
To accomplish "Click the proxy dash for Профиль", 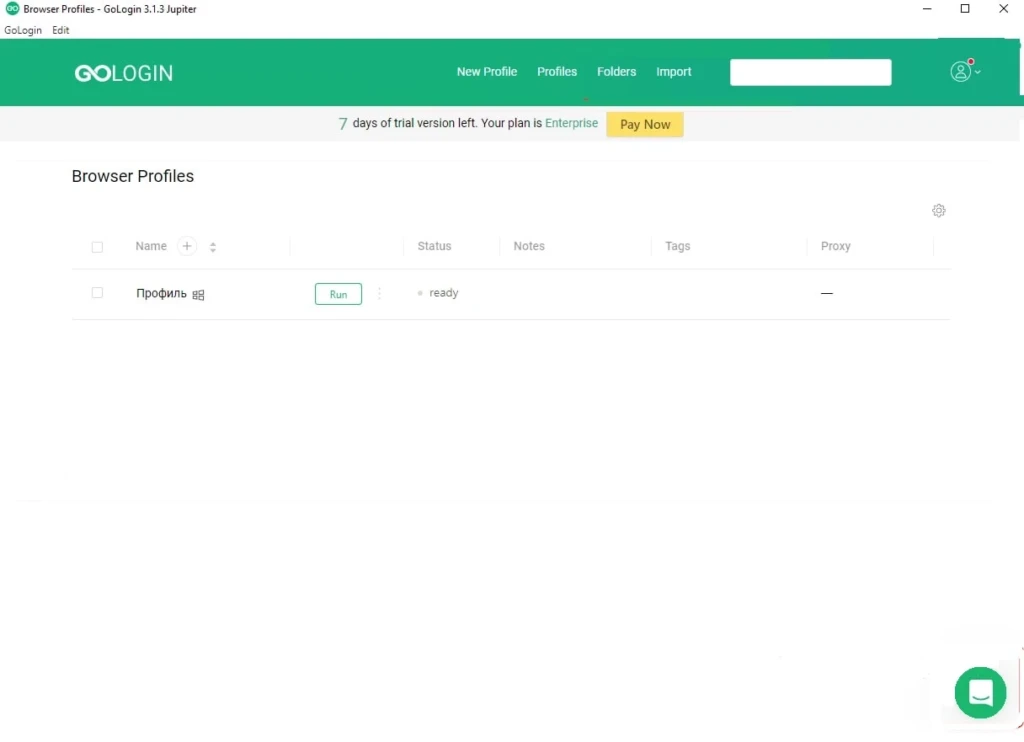I will pos(827,293).
